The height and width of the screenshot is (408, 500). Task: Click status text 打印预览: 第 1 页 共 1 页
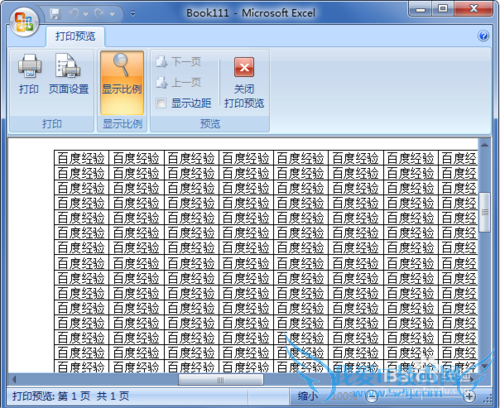pyautogui.click(x=71, y=396)
